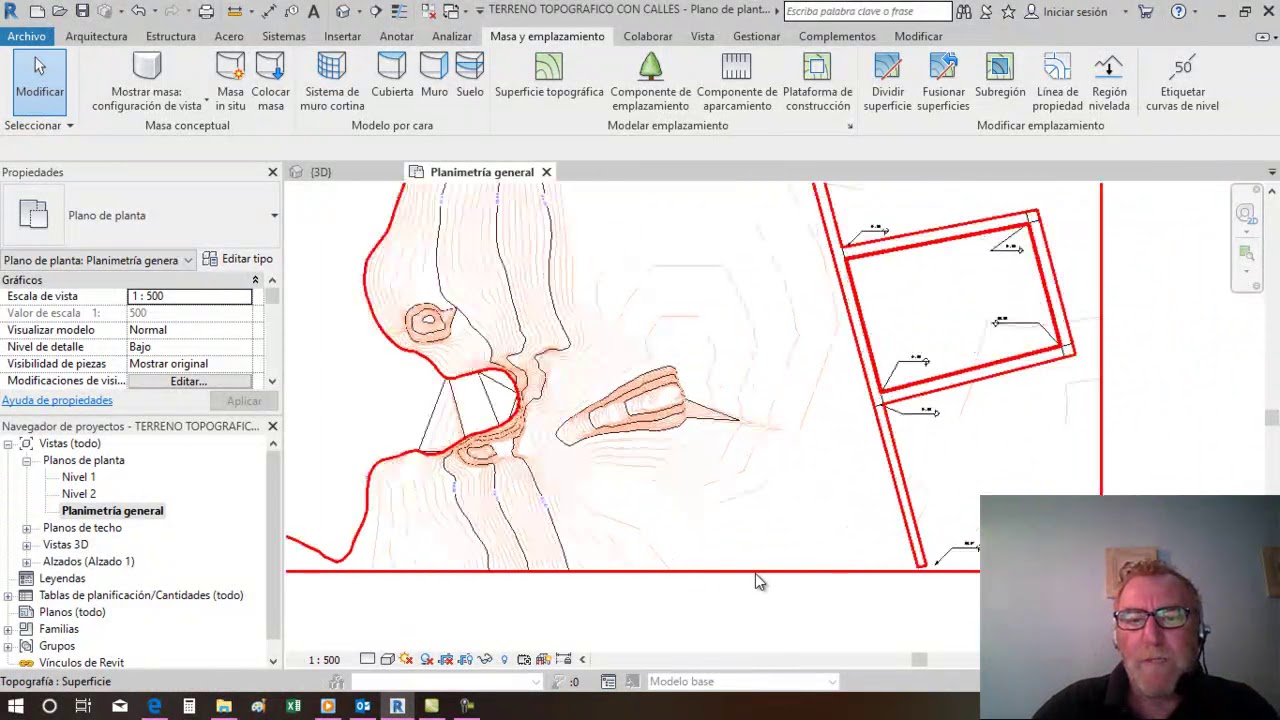
Task: Click Dividir superficie tool
Action: point(887,80)
